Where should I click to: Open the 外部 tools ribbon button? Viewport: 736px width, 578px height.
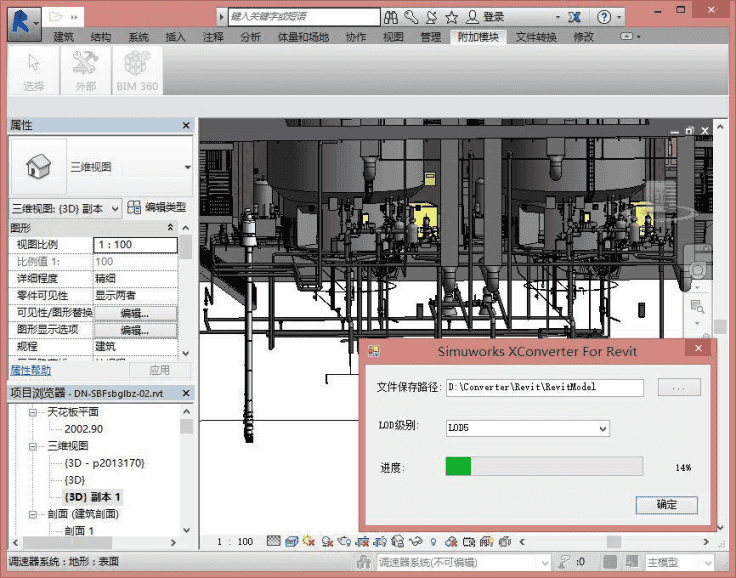coord(85,70)
